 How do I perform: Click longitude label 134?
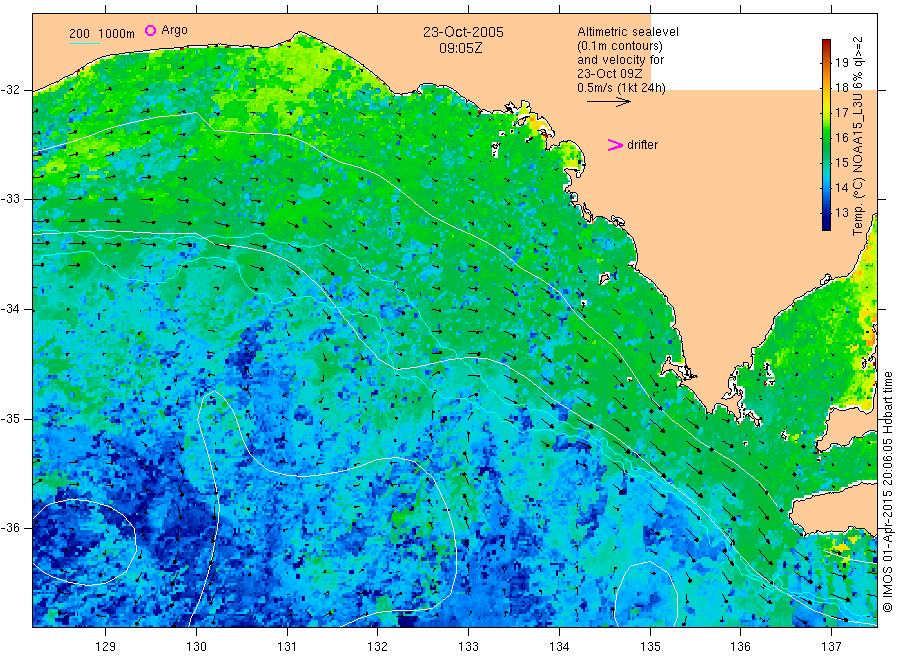pyautogui.click(x=559, y=647)
